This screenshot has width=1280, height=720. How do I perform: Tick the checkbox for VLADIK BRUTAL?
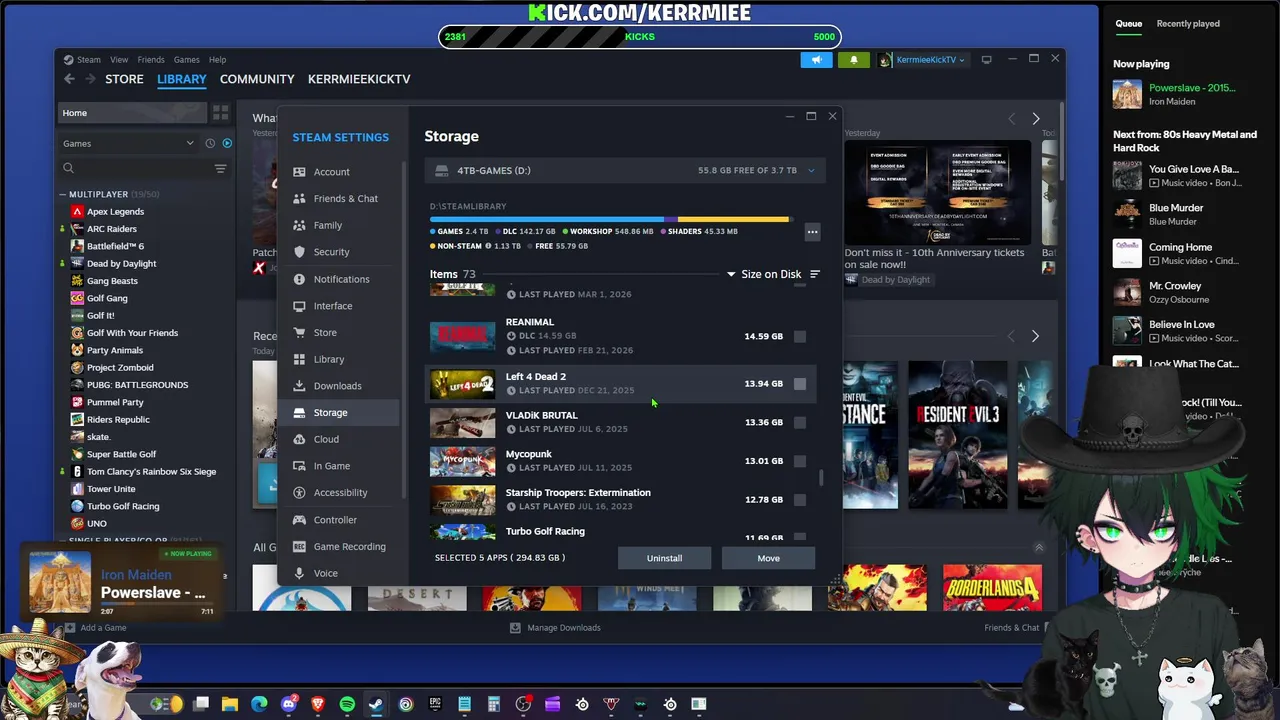point(800,423)
